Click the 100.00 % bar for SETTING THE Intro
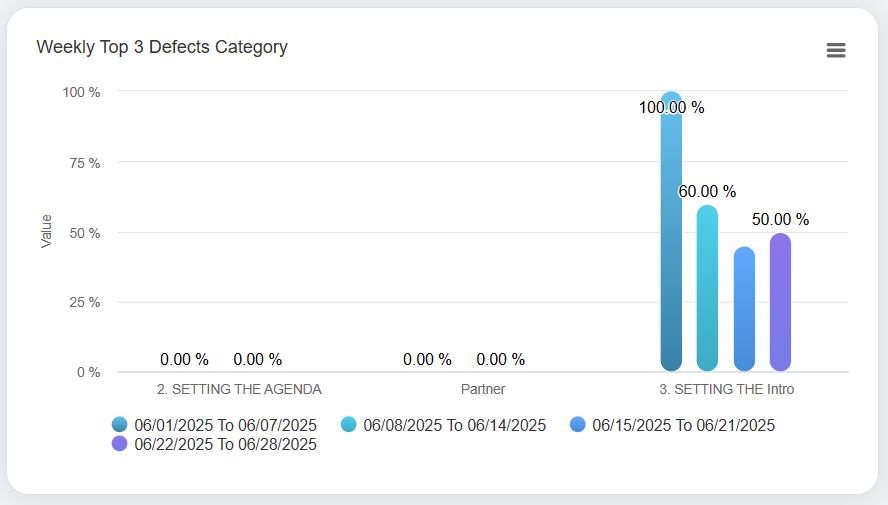 tap(671, 240)
